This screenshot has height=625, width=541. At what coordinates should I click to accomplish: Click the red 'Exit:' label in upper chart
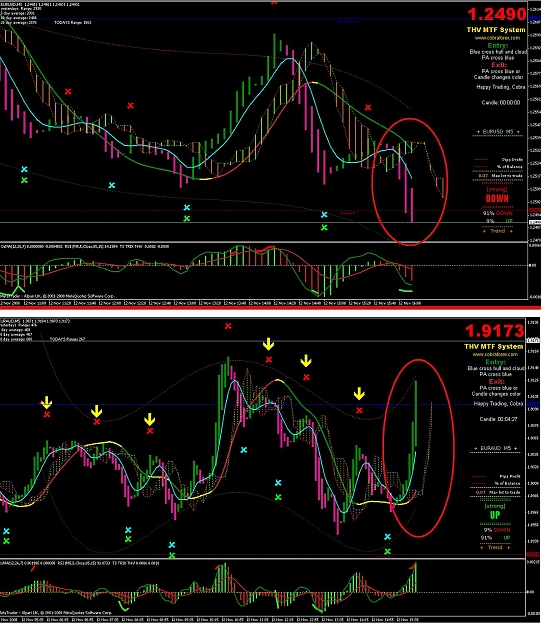point(499,65)
